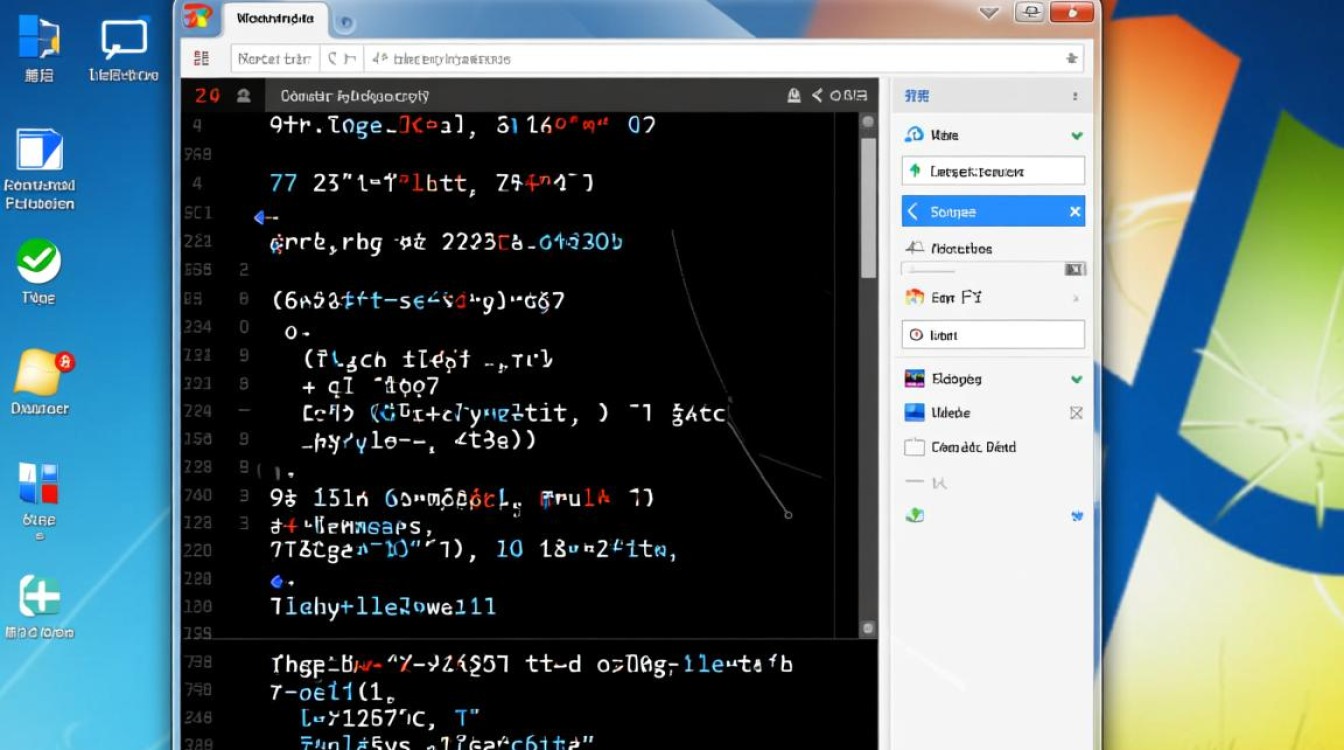The width and height of the screenshot is (1344, 750).
Task: Click the colorful palette icon in side panel
Action: pos(914,297)
